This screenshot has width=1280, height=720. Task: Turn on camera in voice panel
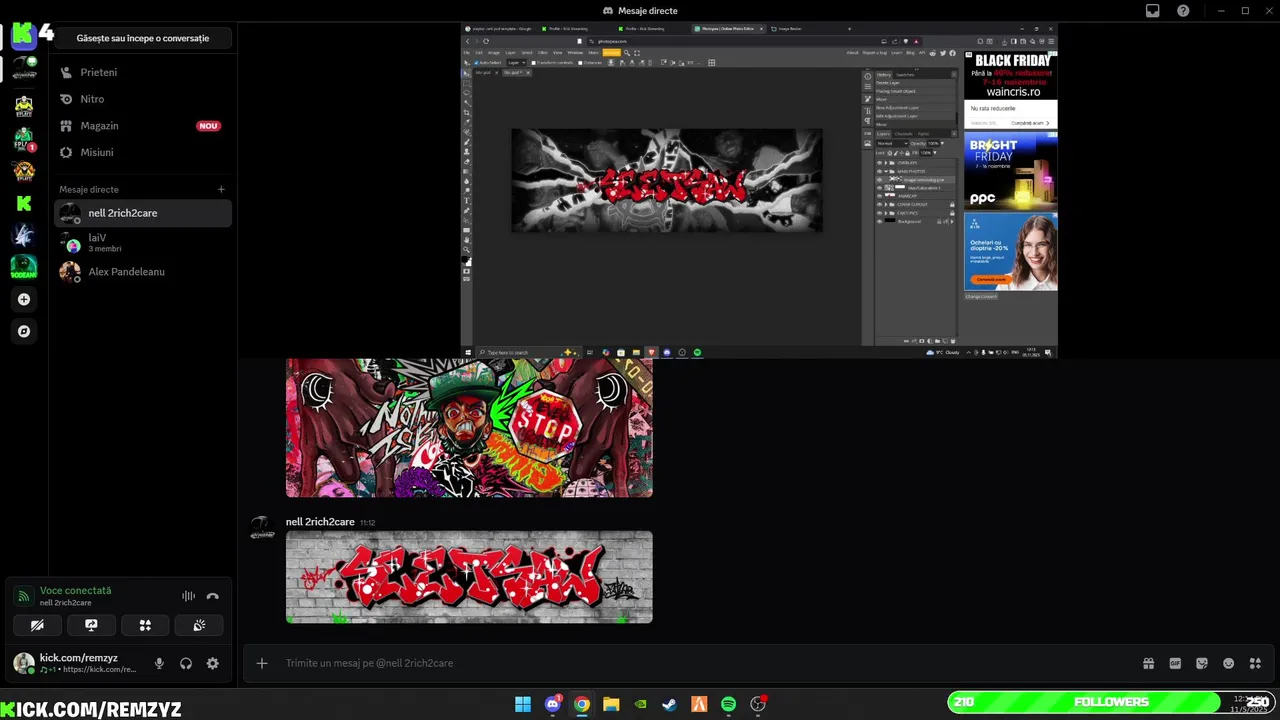pyautogui.click(x=37, y=625)
